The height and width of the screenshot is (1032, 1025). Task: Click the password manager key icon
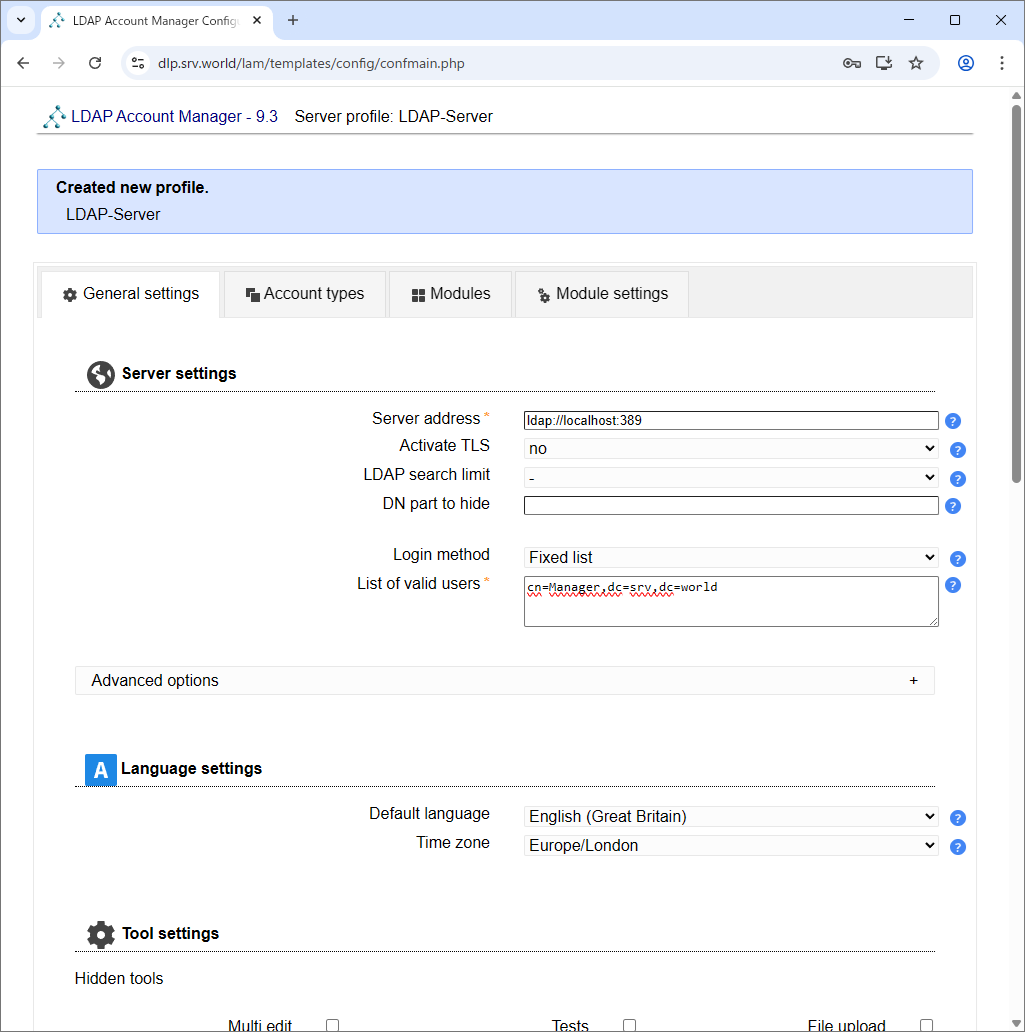point(851,63)
